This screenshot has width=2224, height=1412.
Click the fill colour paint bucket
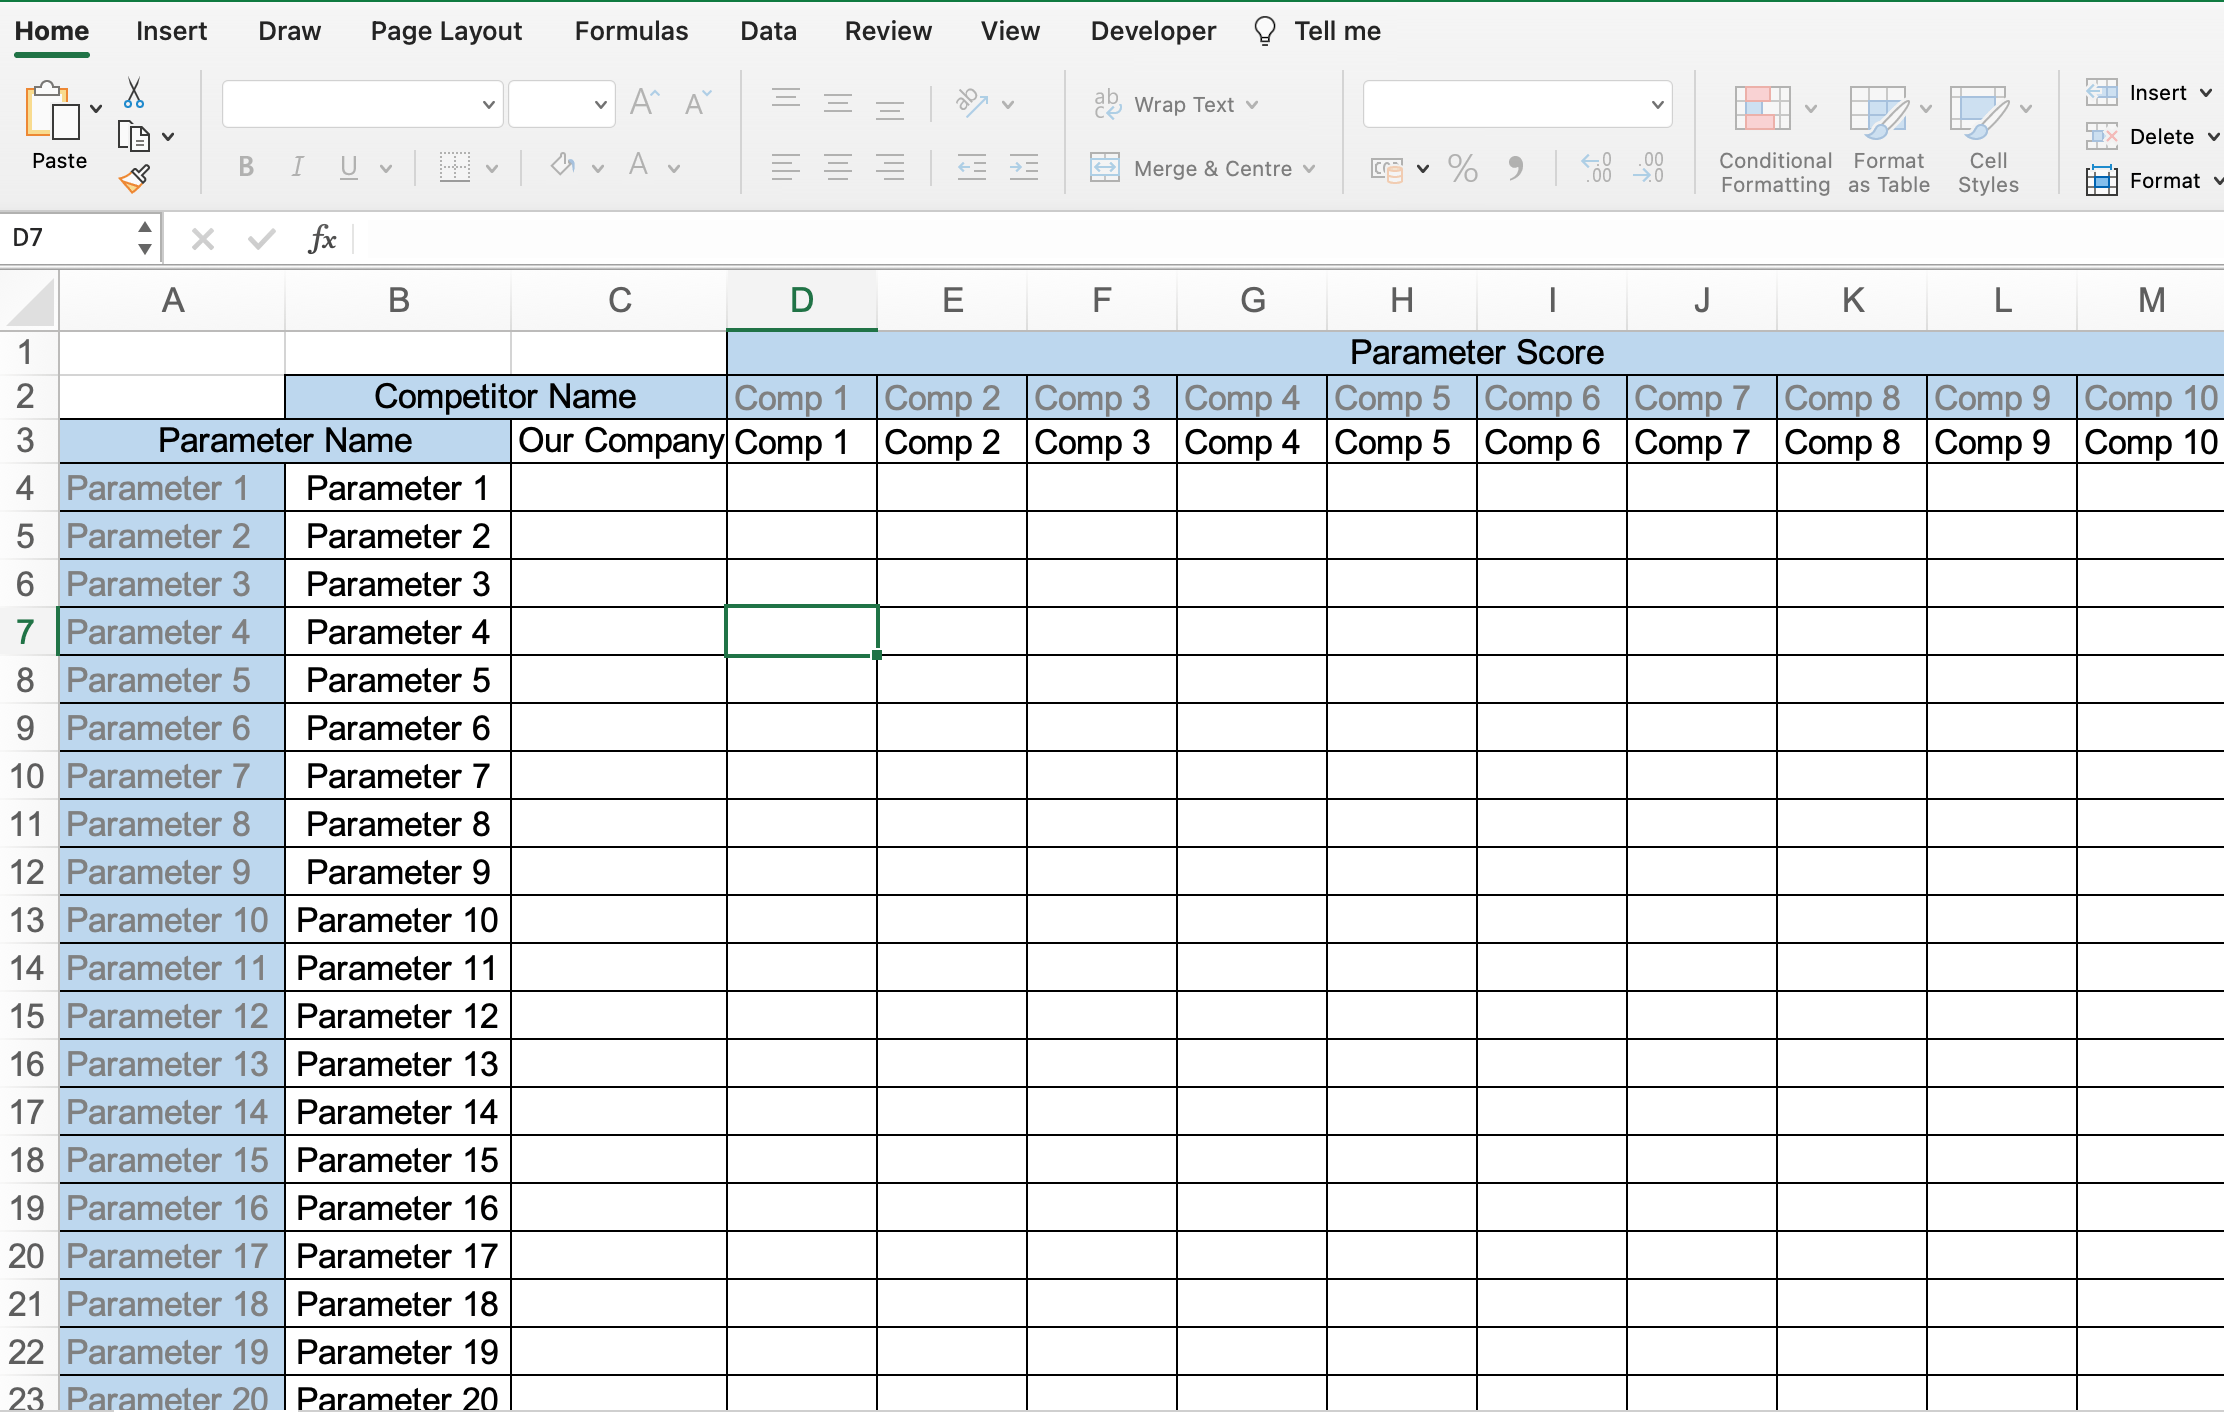click(x=563, y=166)
